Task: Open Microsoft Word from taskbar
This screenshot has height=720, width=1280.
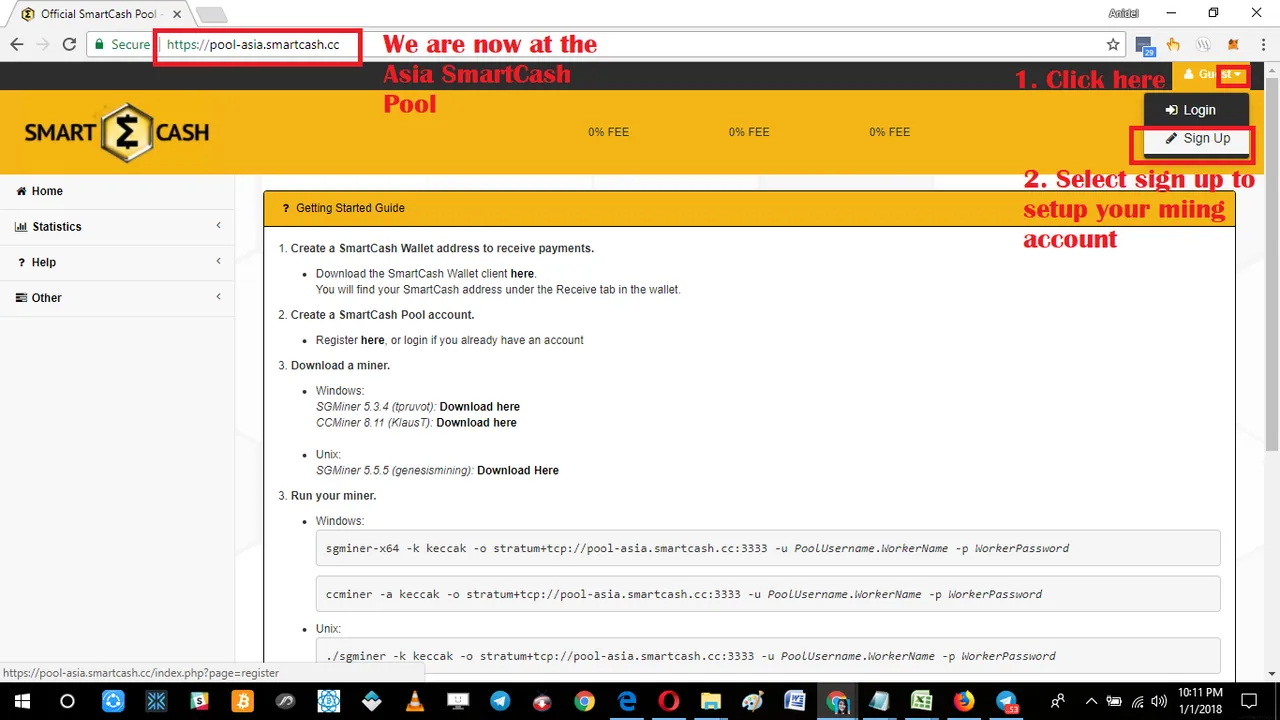Action: [x=795, y=701]
